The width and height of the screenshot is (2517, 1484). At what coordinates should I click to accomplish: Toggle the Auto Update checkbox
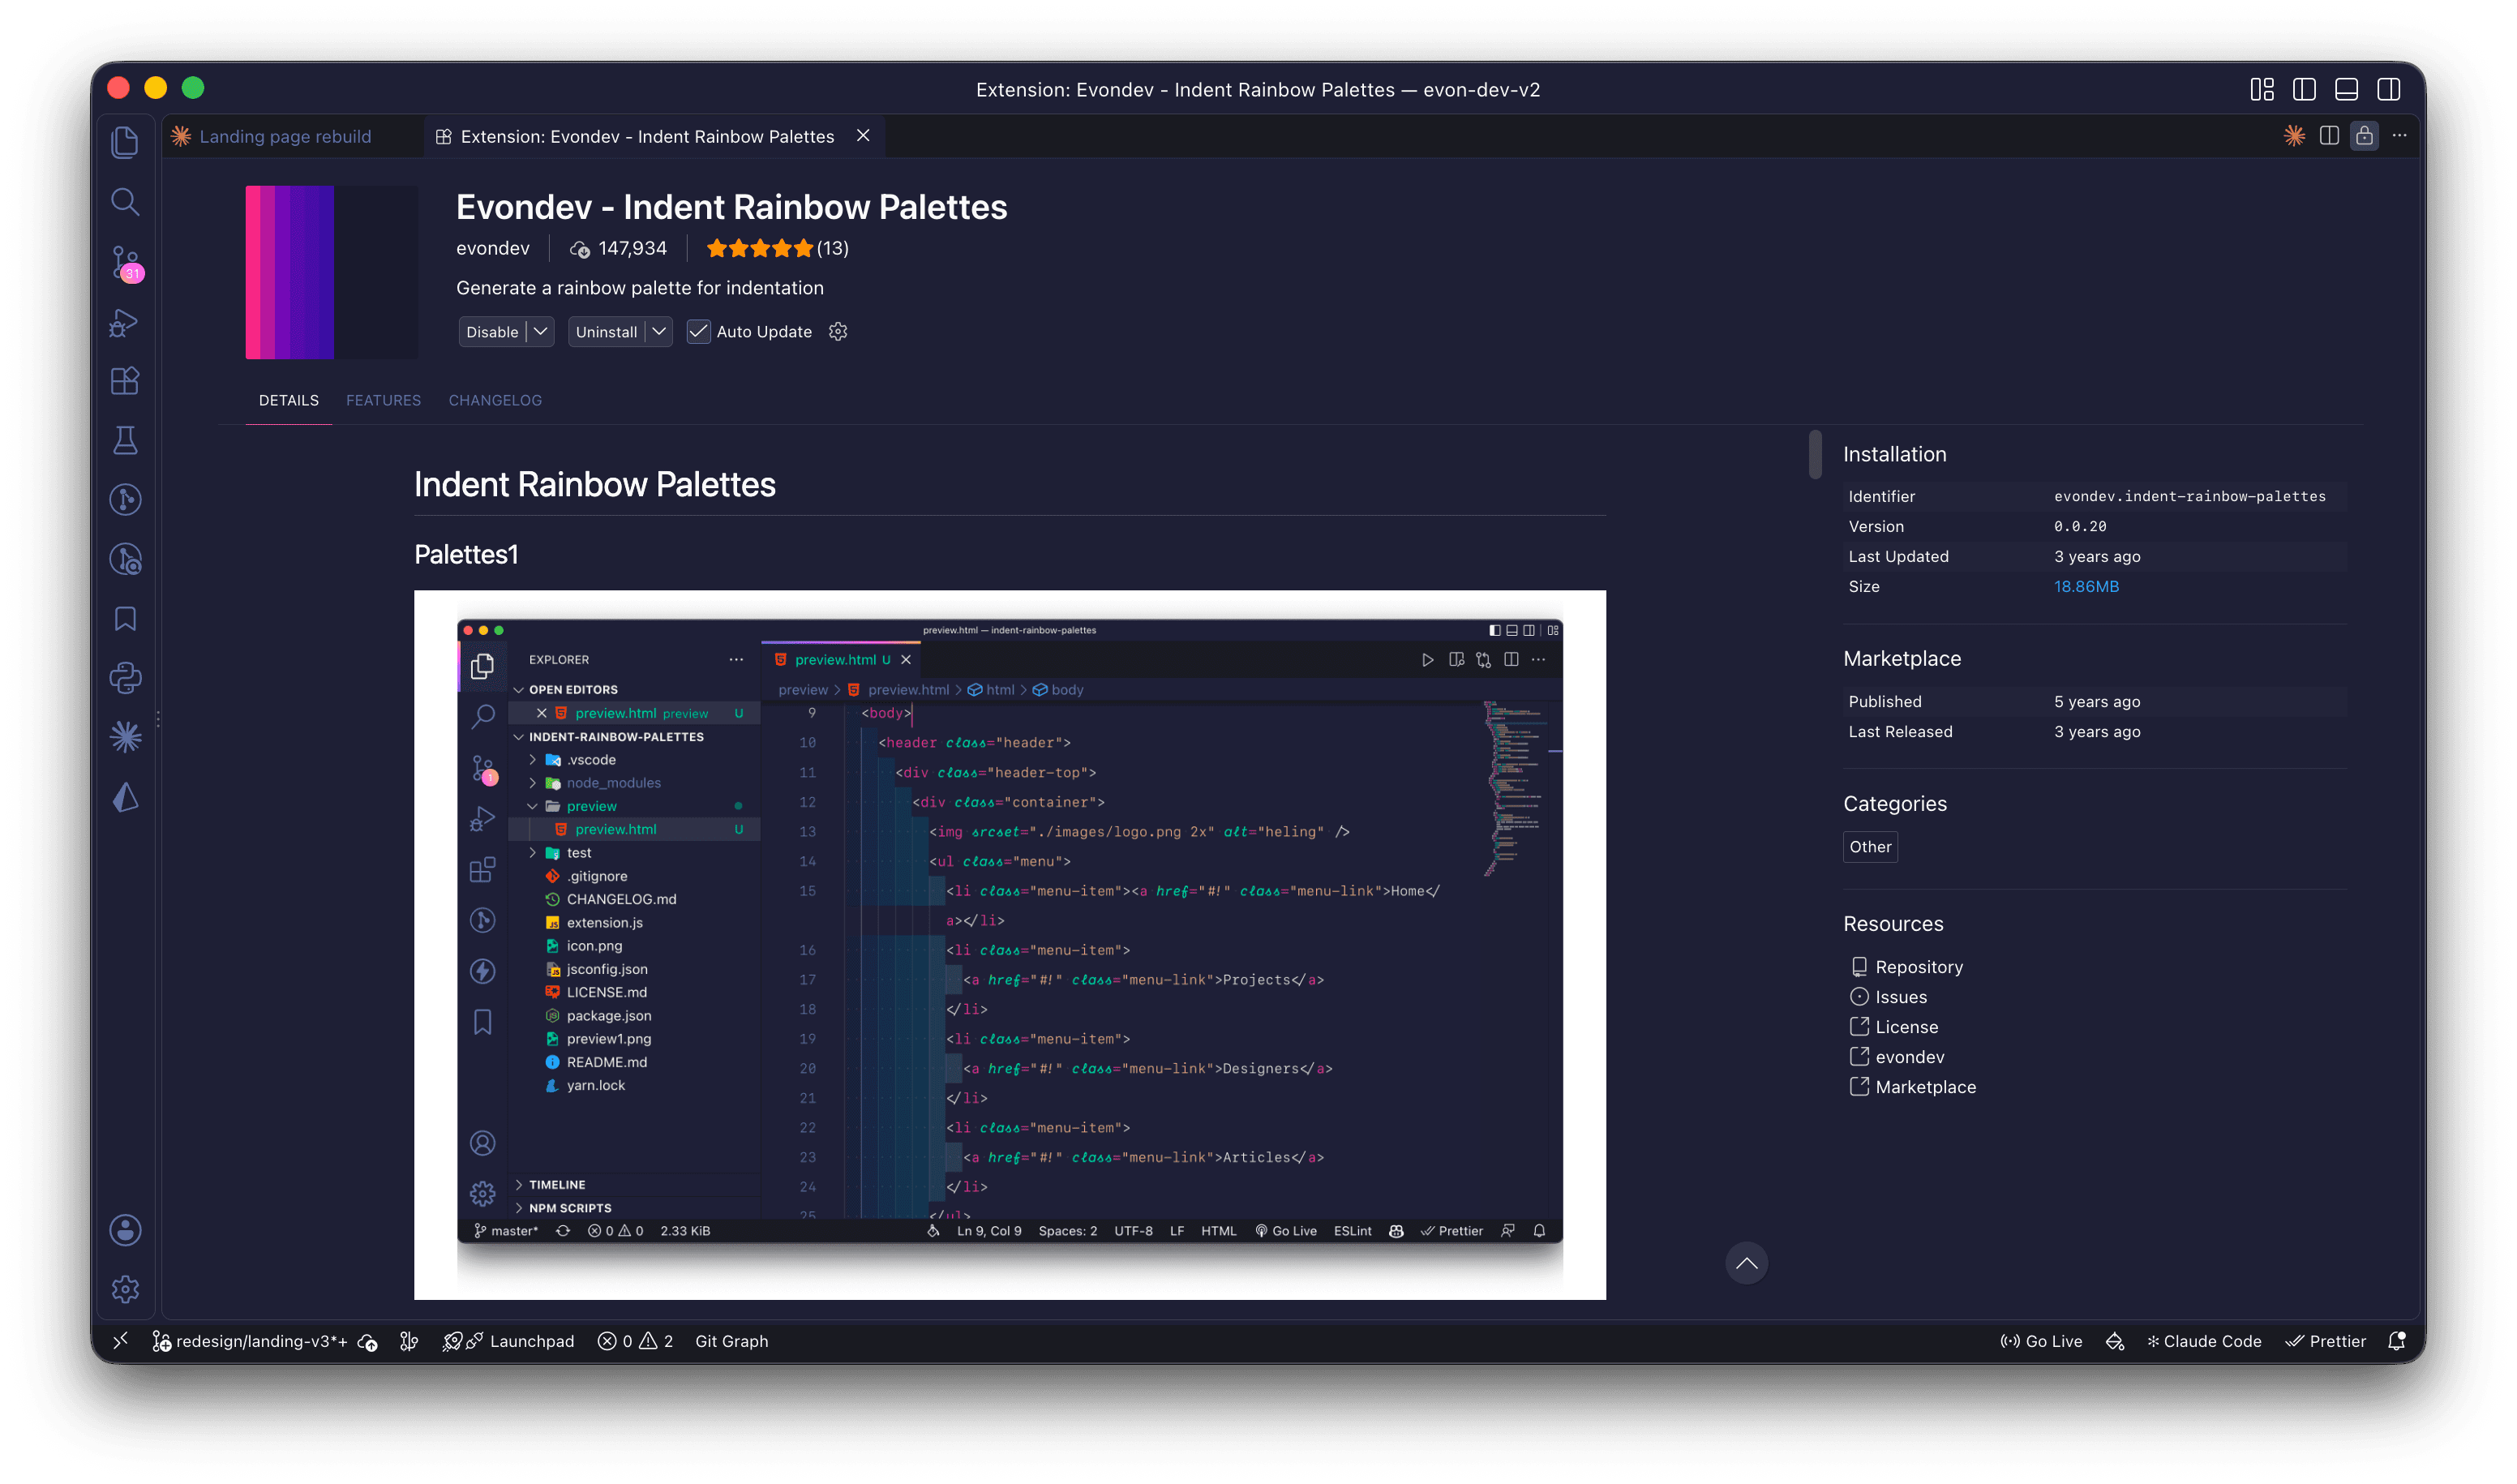tap(698, 331)
